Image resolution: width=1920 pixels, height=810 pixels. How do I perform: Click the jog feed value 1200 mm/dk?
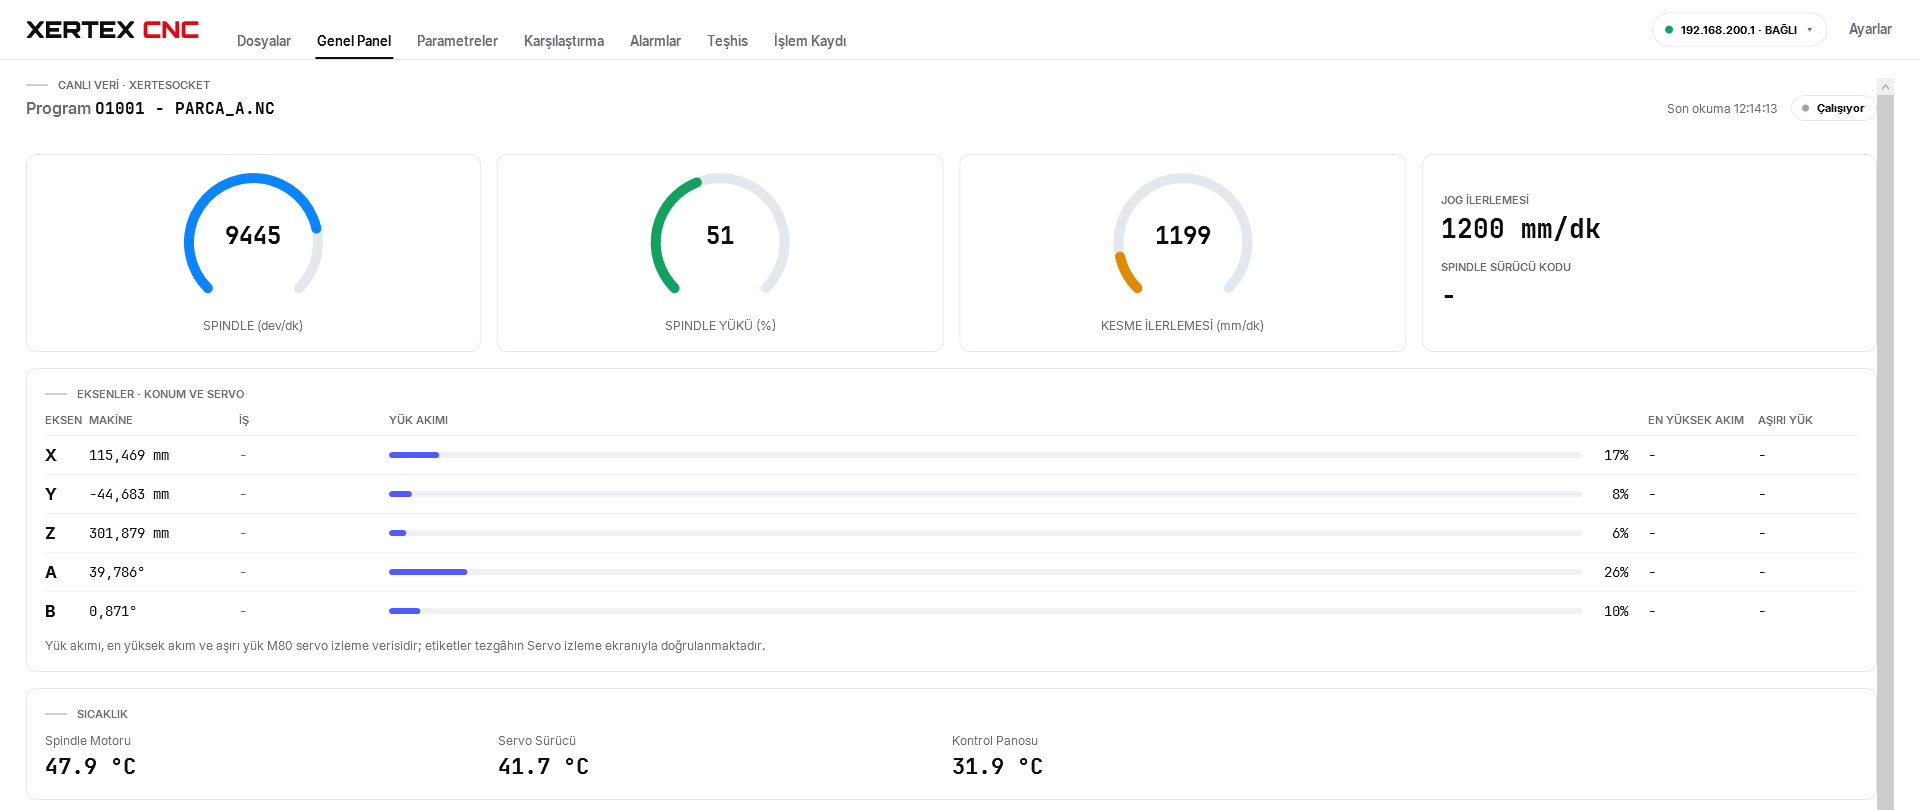(1520, 229)
